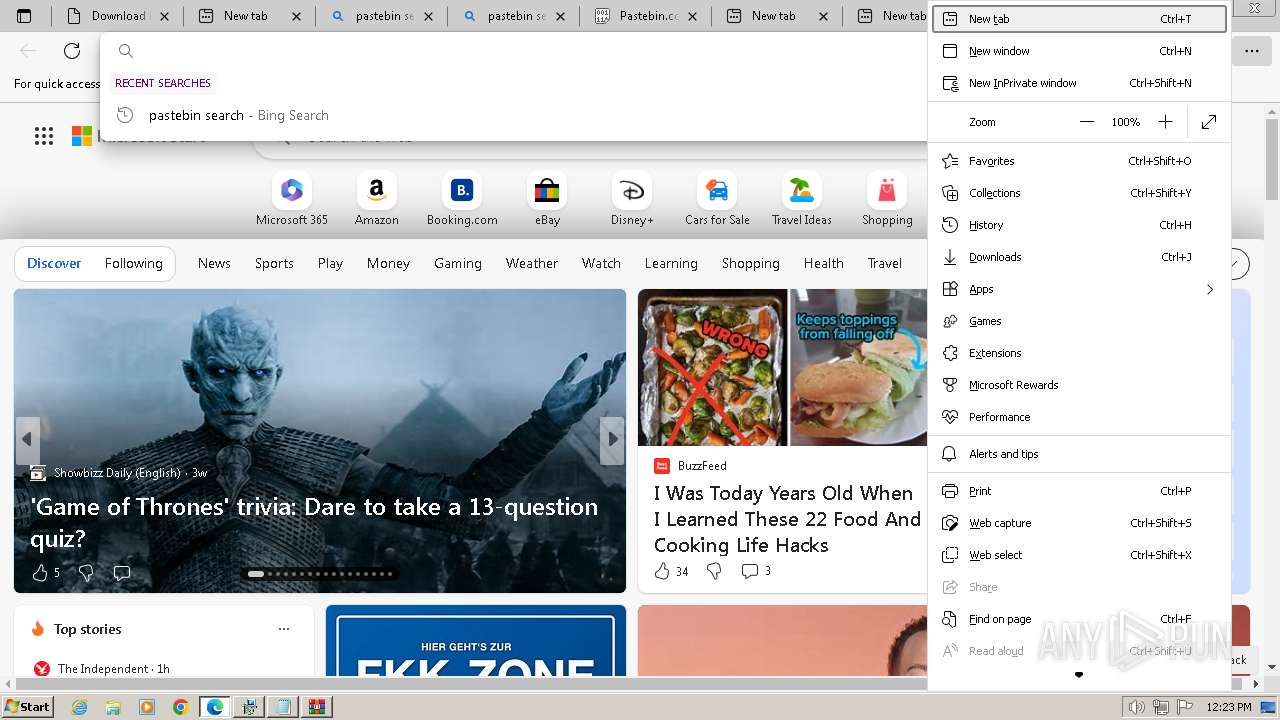Switch to the Pastebin.com browser tab

[646, 16]
